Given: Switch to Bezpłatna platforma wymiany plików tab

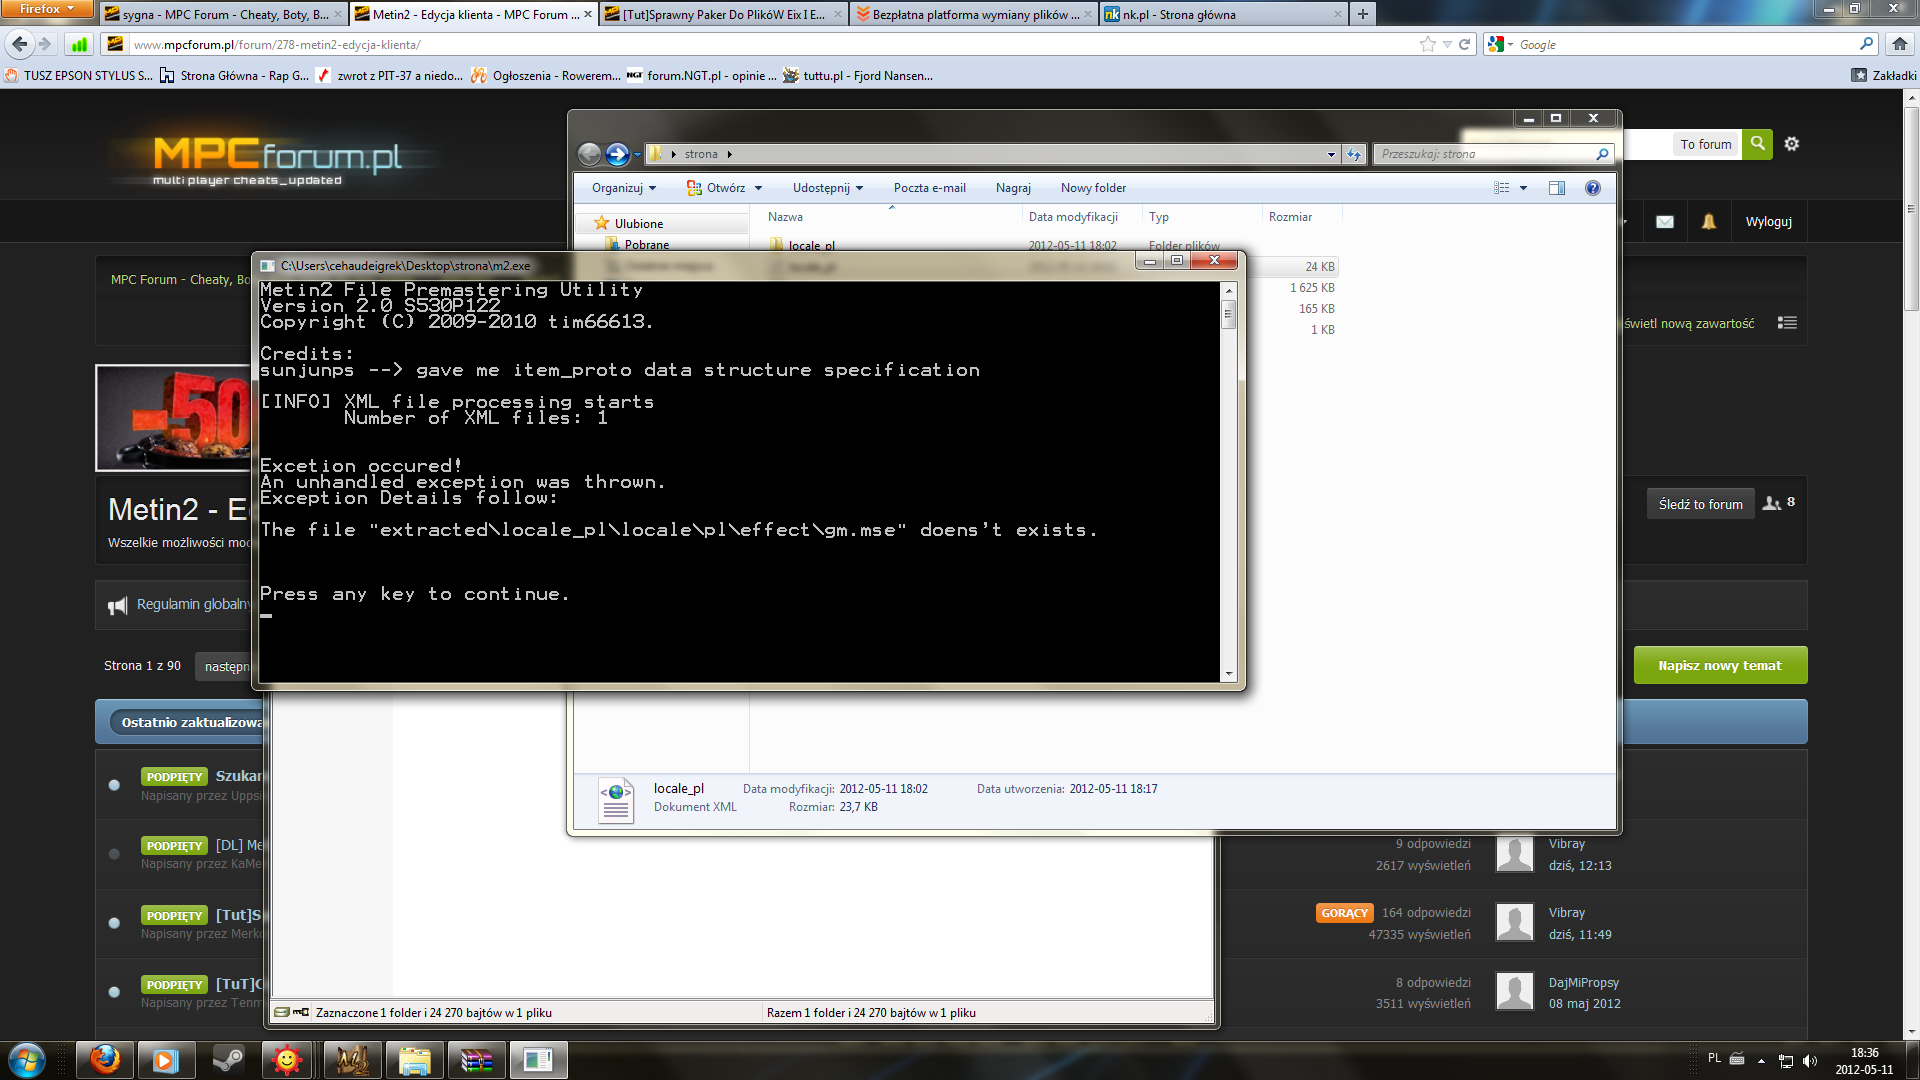Looking at the screenshot, I should [974, 14].
